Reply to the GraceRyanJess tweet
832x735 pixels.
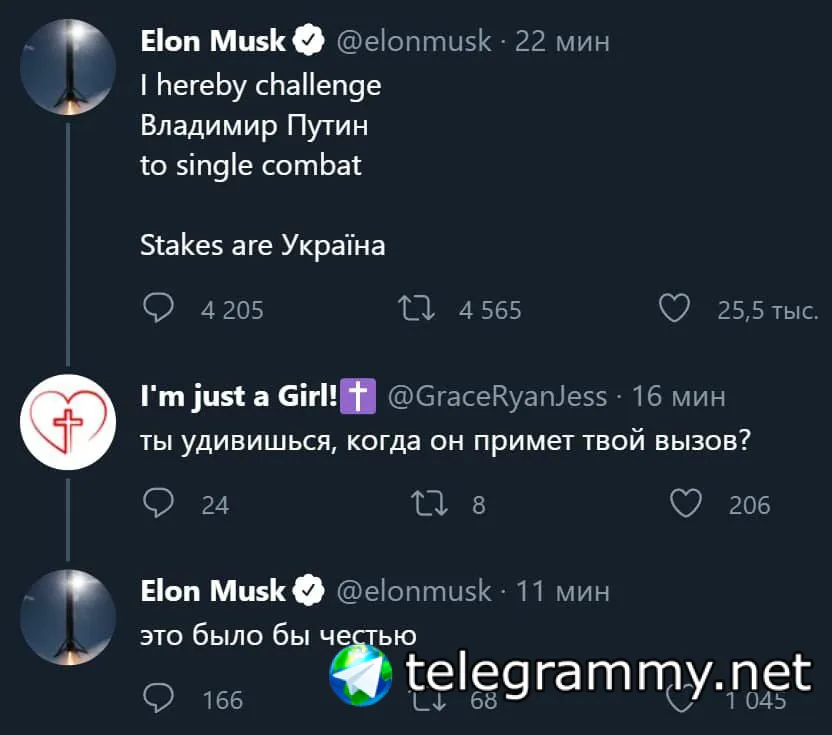(x=158, y=503)
